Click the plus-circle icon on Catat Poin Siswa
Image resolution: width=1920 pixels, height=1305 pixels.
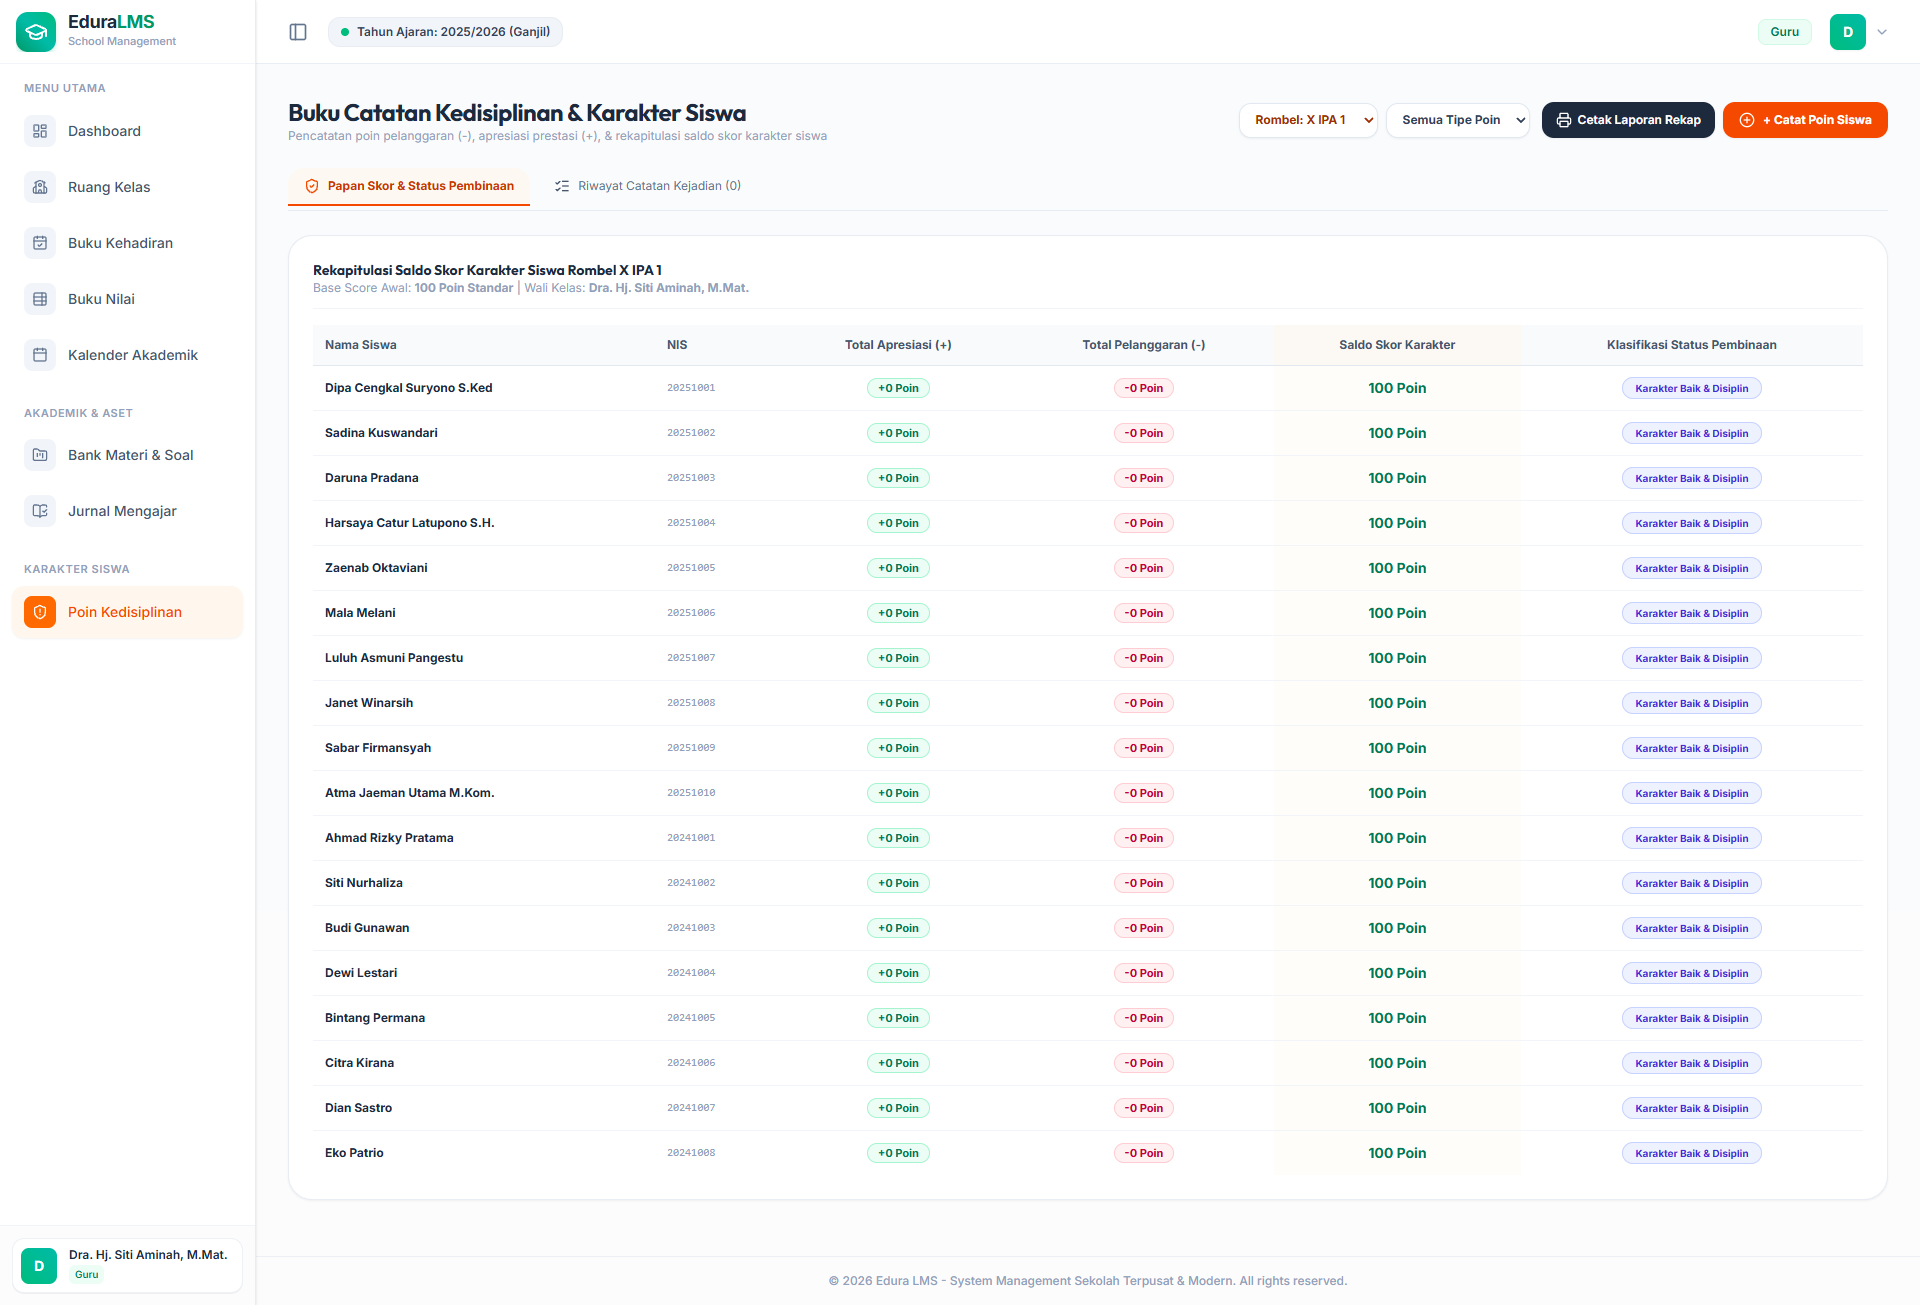(1747, 120)
